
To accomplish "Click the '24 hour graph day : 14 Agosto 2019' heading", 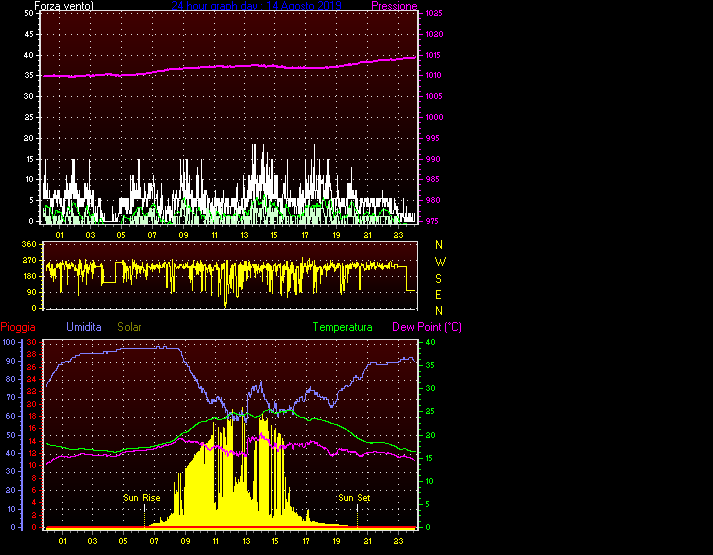I will coord(256,6).
